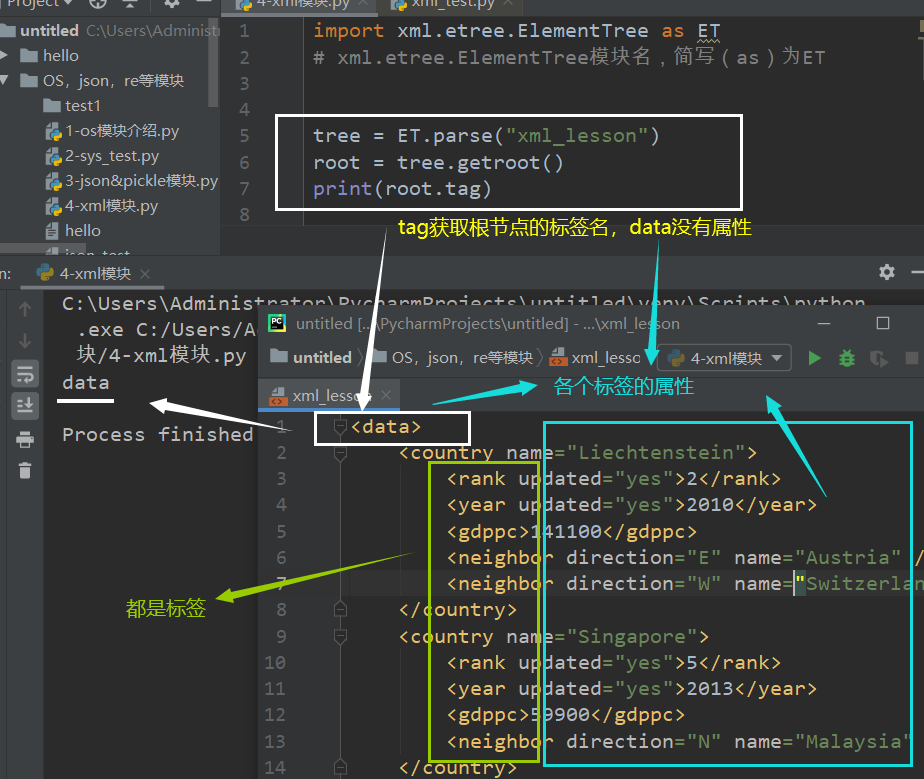The image size is (924, 779).
Task: Click scroll-from-source target icon
Action: pyautogui.click(x=98, y=4)
